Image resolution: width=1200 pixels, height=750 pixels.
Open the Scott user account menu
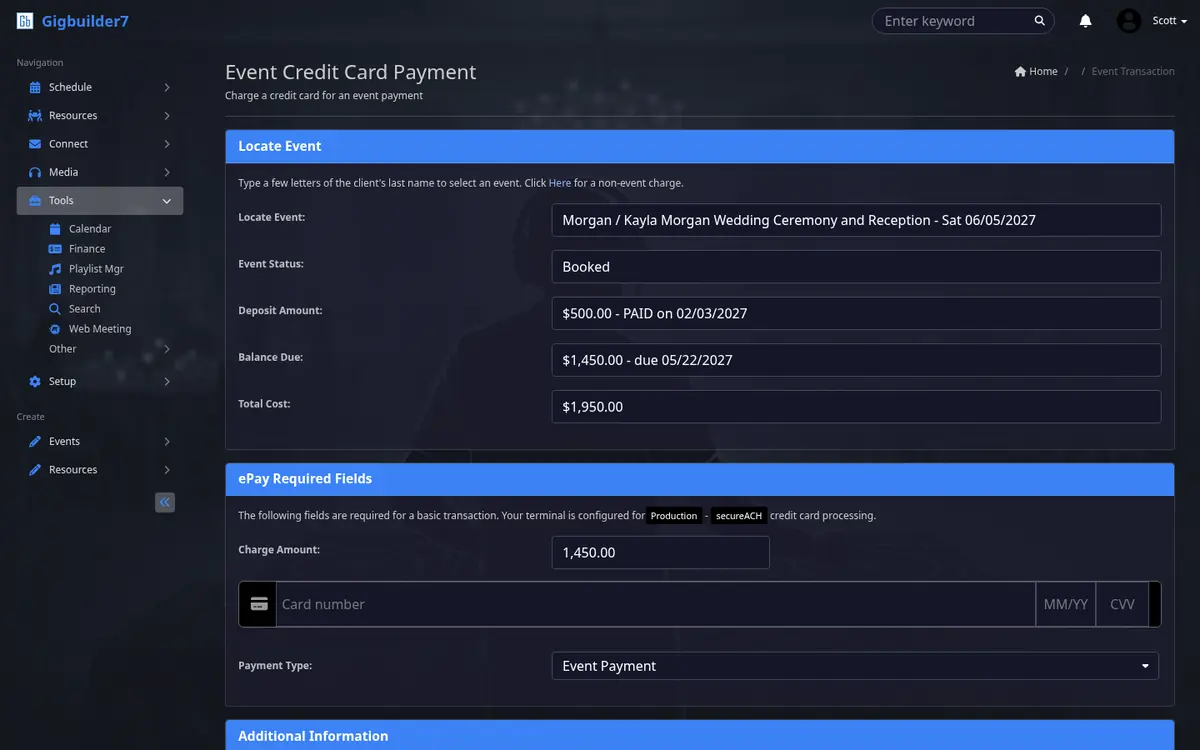tap(1169, 21)
